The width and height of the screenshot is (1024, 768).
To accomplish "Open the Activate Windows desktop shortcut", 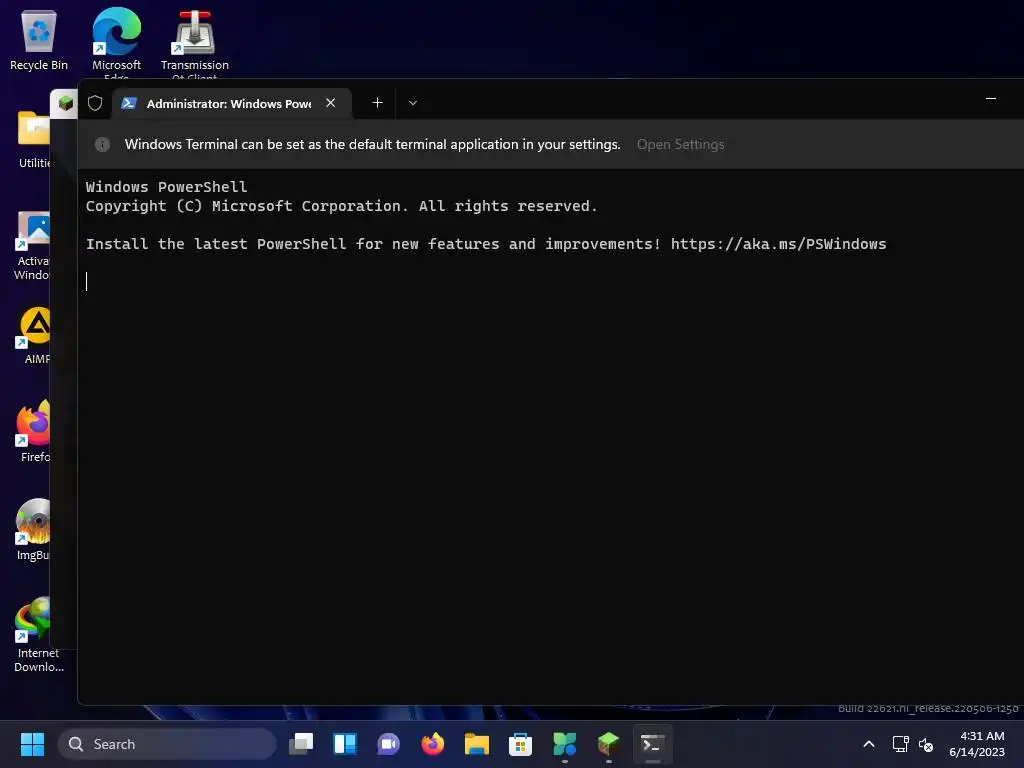I will coord(33,246).
